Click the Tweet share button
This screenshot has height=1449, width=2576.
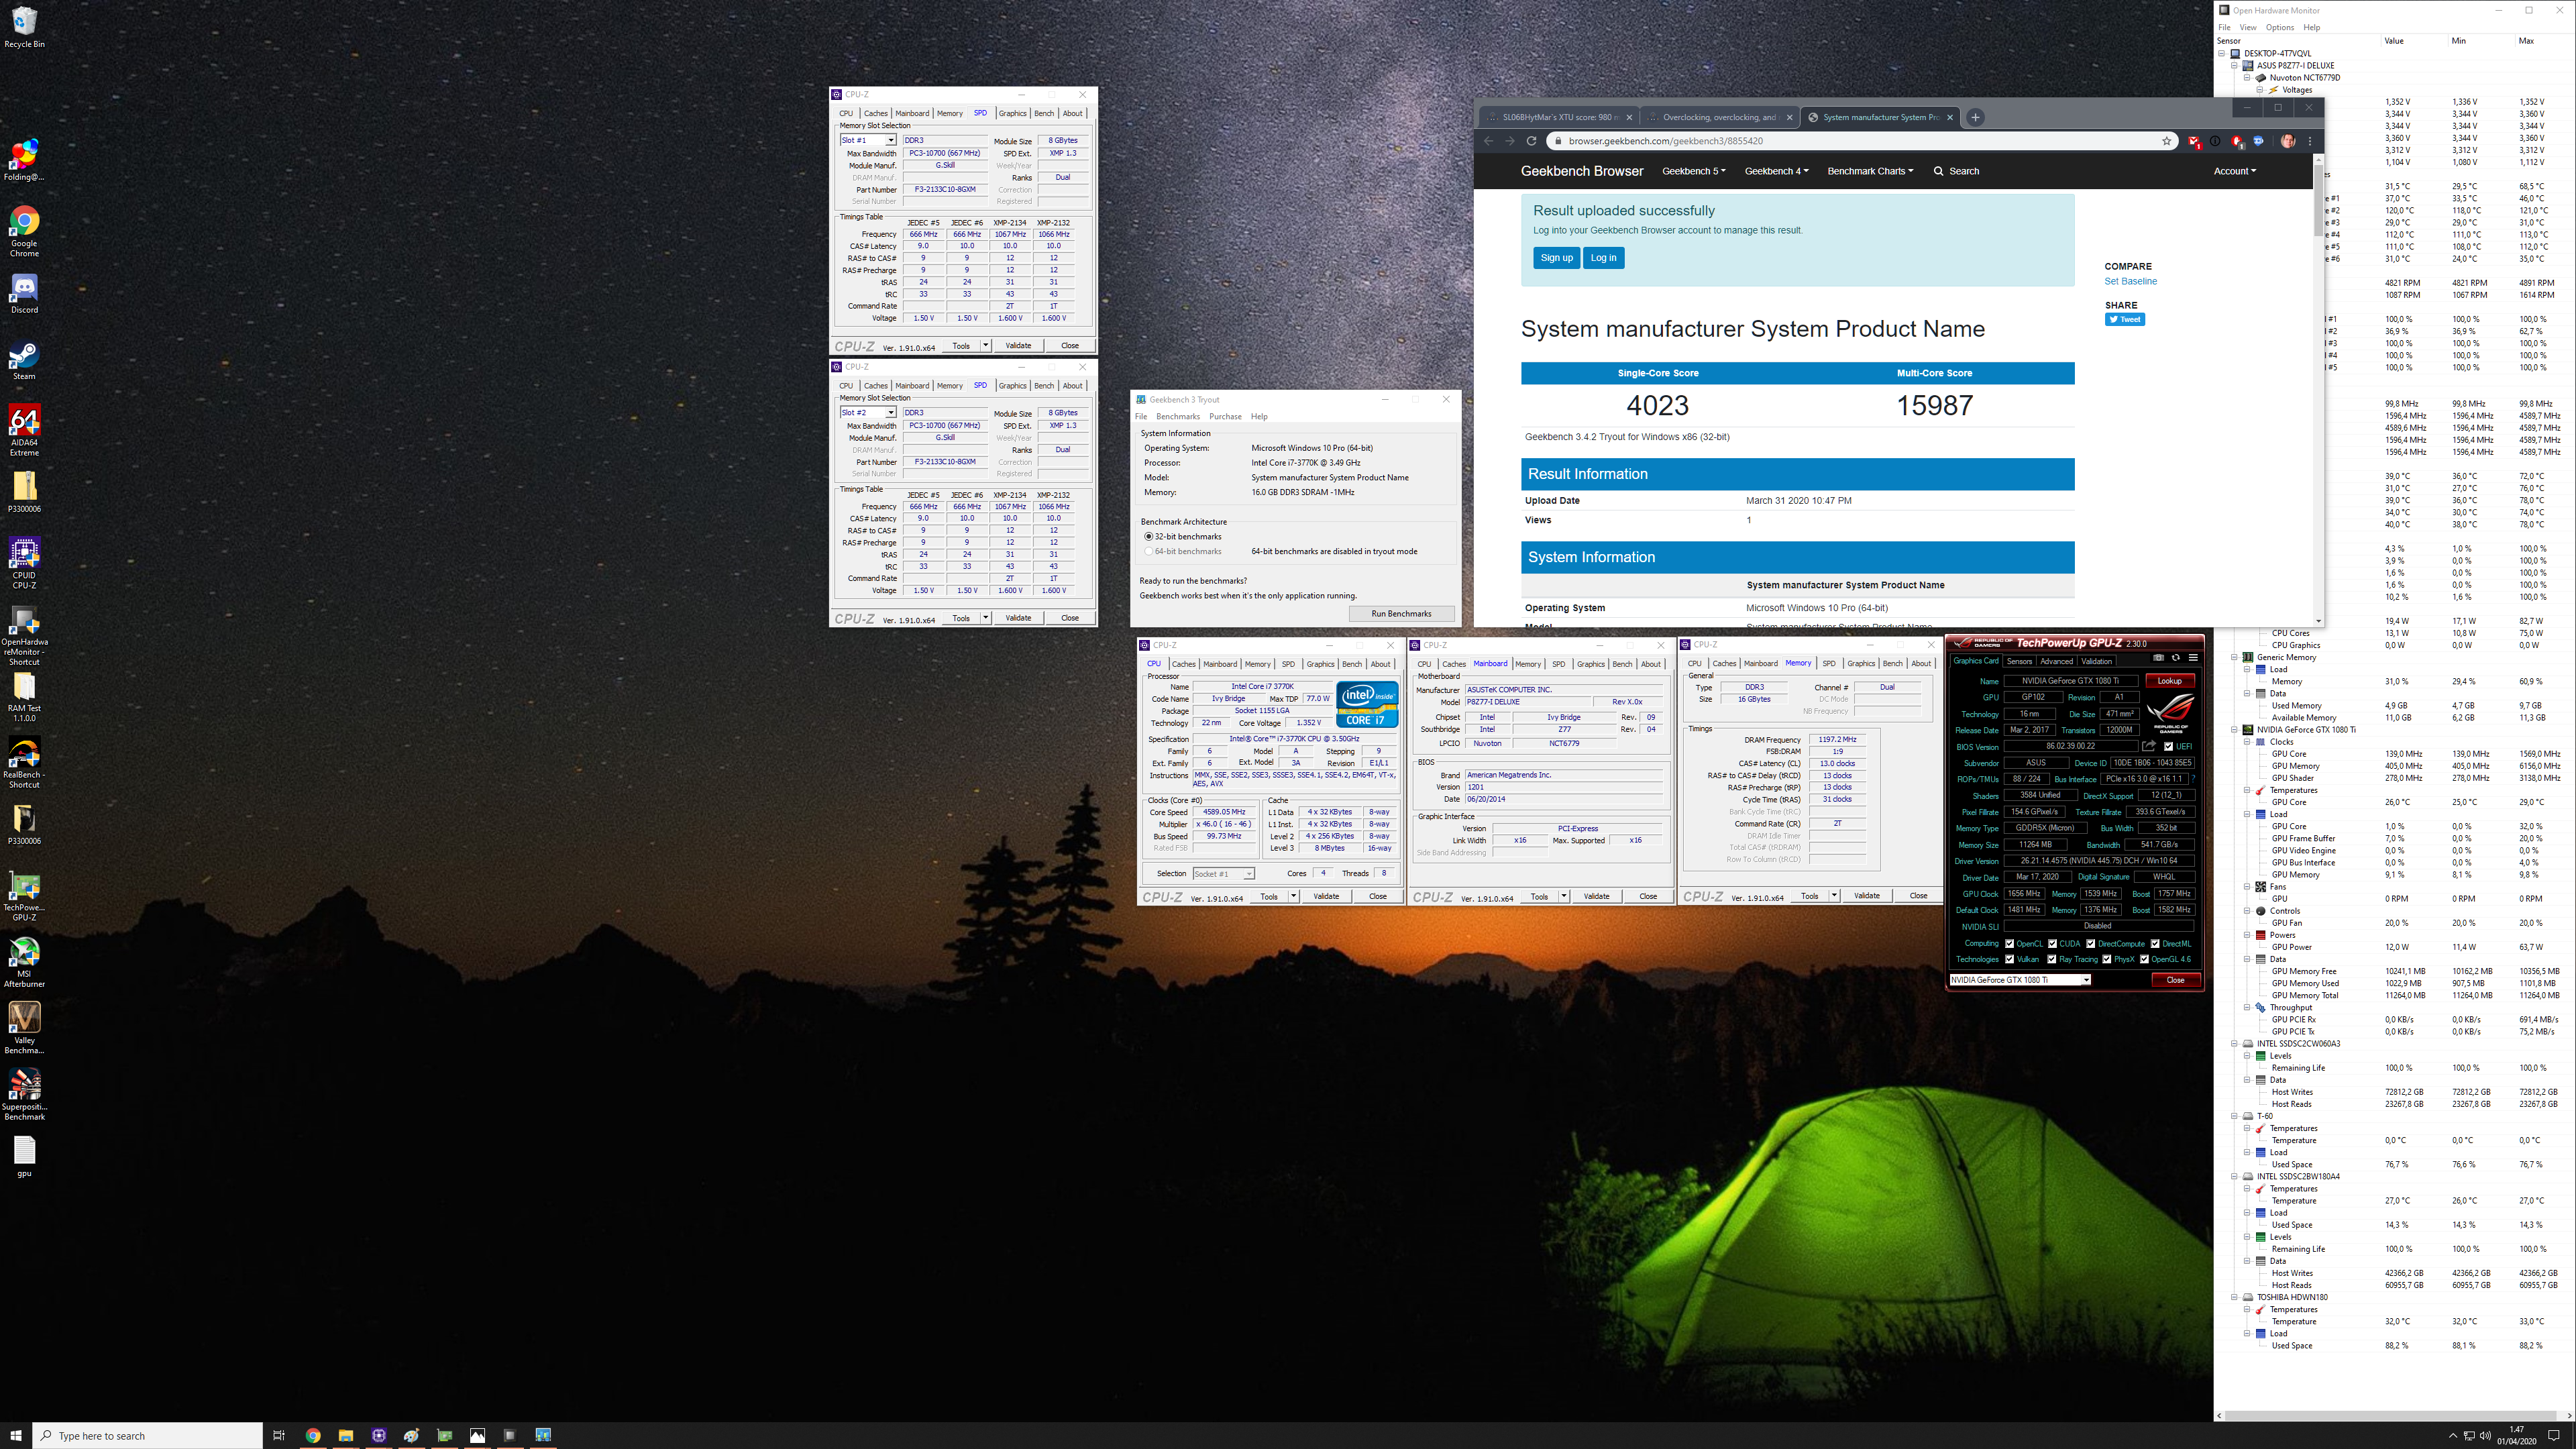[x=2124, y=320]
